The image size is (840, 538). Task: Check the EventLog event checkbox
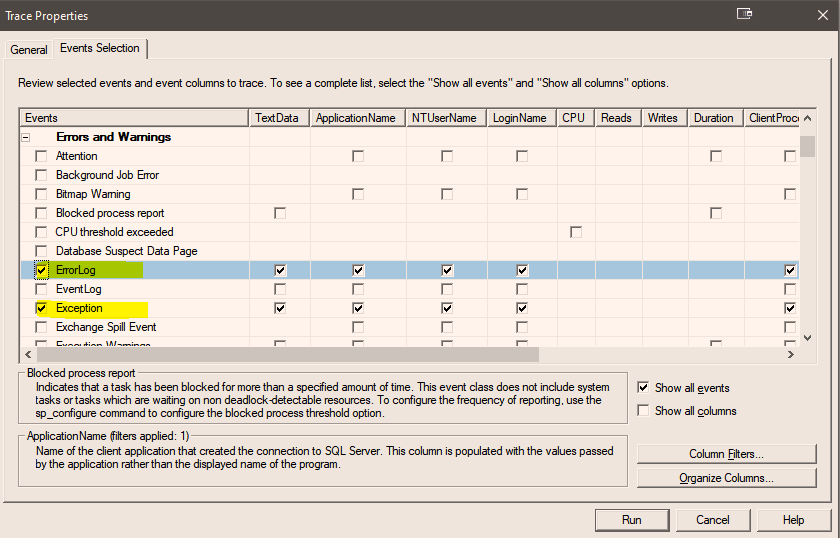pyautogui.click(x=41, y=289)
